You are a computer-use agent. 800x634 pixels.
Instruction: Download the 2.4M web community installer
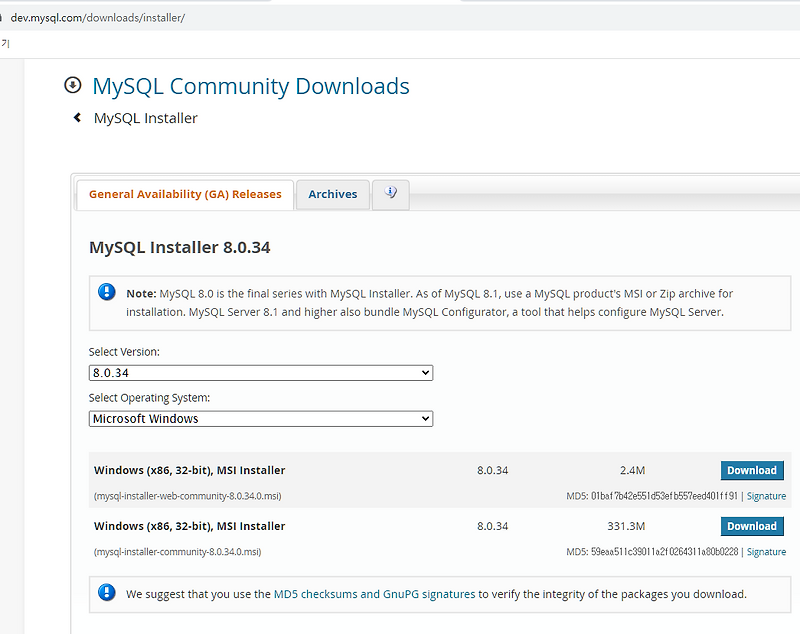pos(751,470)
